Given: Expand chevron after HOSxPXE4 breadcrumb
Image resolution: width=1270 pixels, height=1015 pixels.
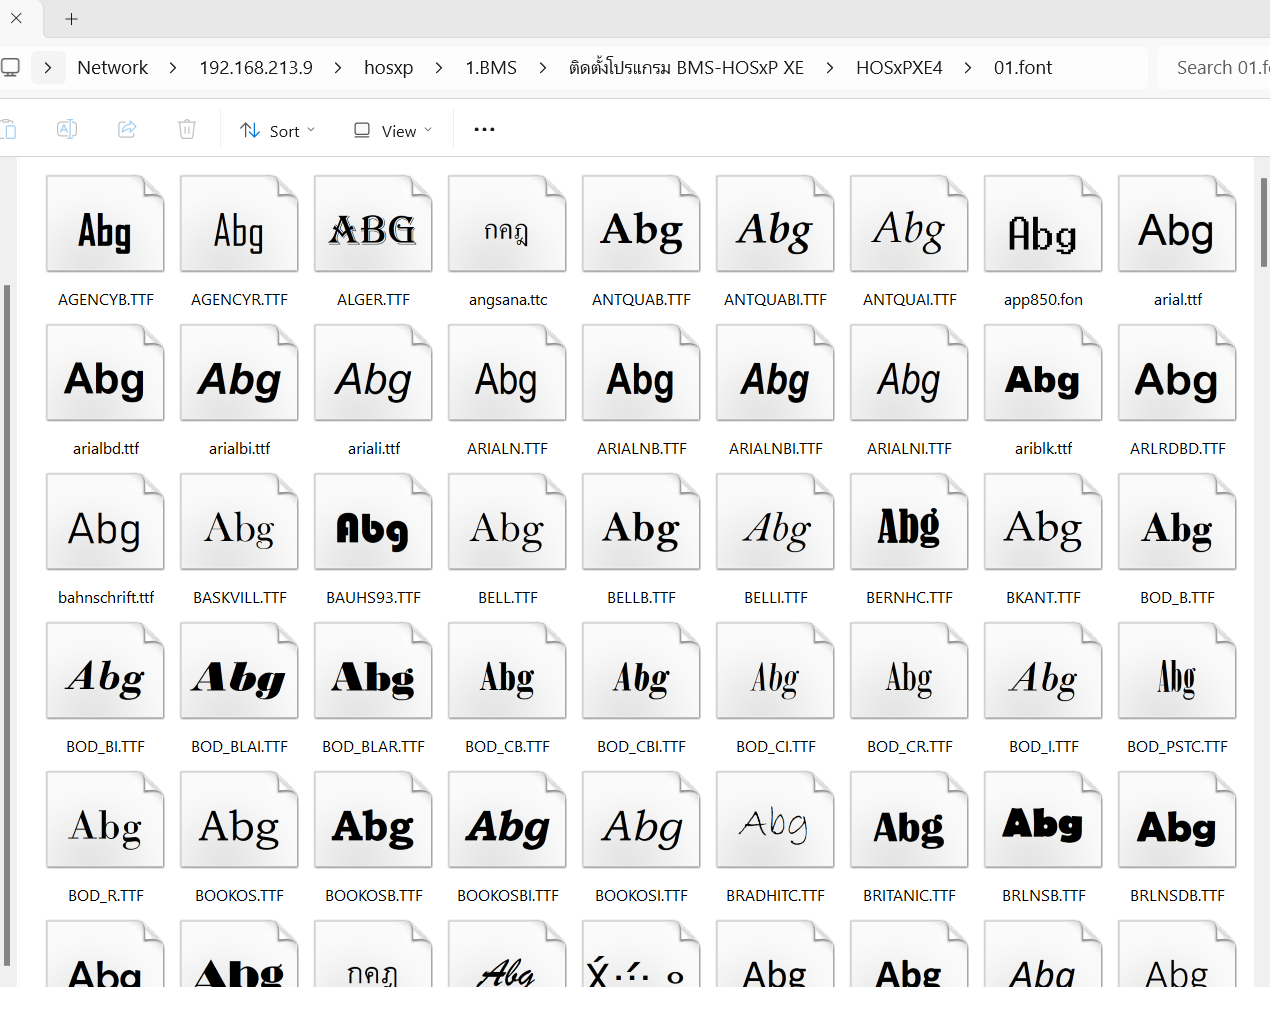Looking at the screenshot, I should (968, 67).
